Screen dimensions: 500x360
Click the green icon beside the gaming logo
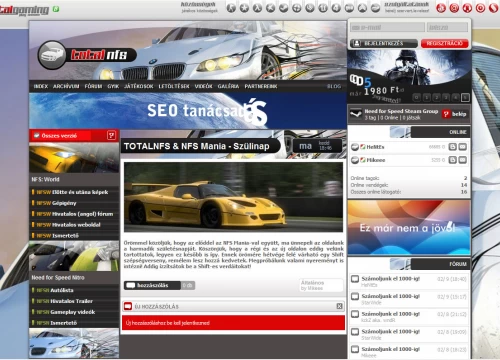point(56,9)
